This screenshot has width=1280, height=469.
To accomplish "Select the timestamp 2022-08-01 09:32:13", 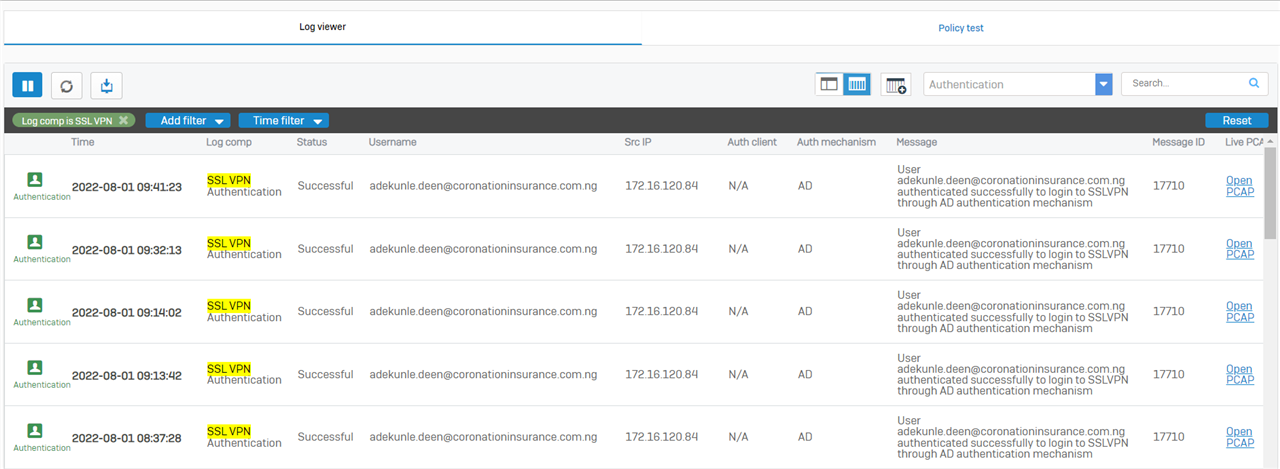I will click(127, 250).
